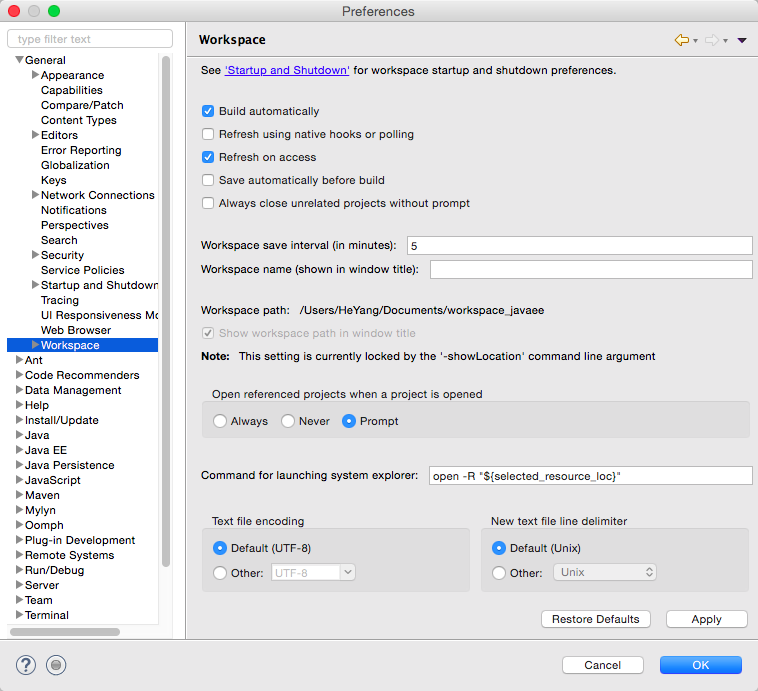Viewport: 758px width, 691px height.
Task: Select Other line delimiter radio button
Action: (x=499, y=573)
